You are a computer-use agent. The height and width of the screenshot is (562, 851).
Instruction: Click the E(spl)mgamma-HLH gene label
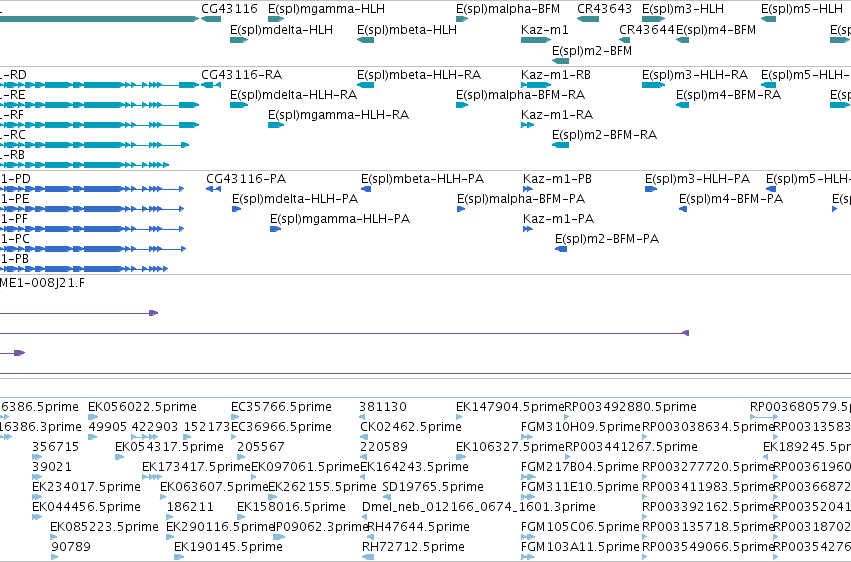coord(326,9)
